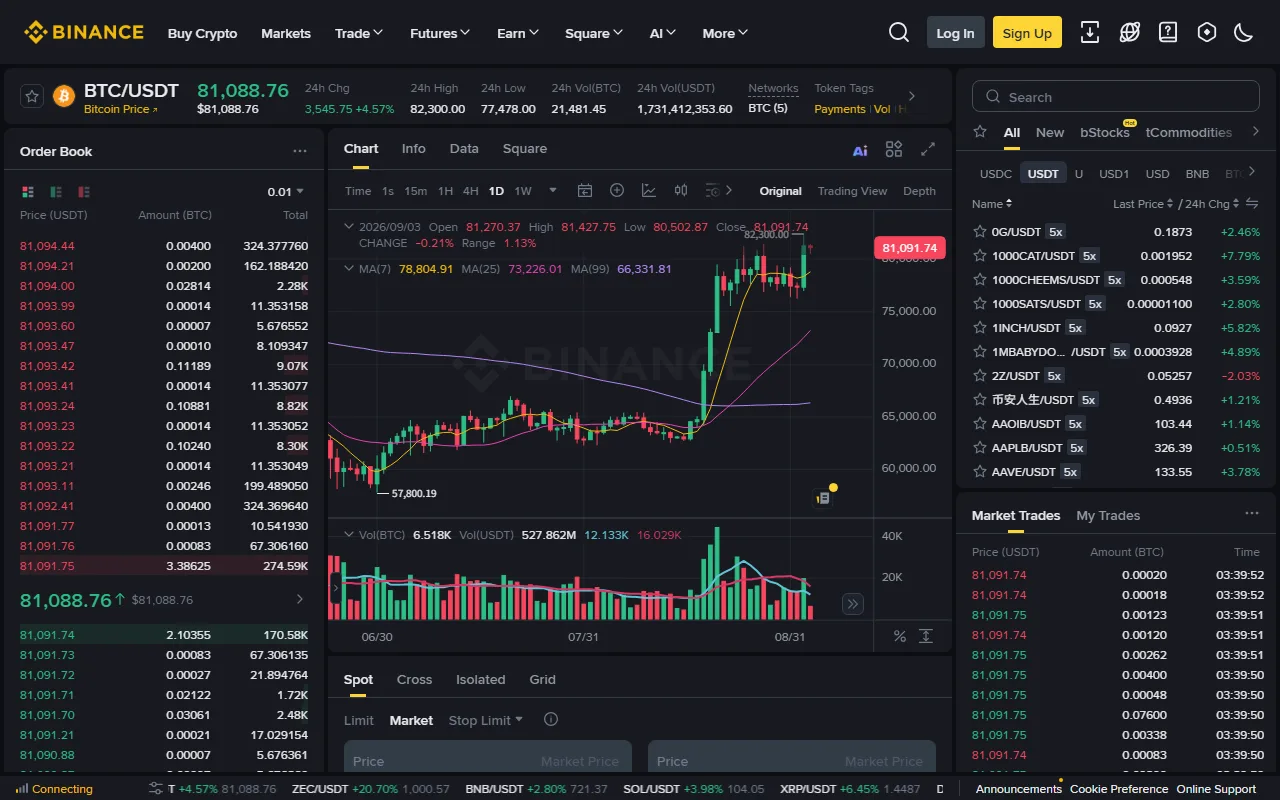
Task: Click the add circle plus icon in chart toolbar
Action: (x=617, y=190)
